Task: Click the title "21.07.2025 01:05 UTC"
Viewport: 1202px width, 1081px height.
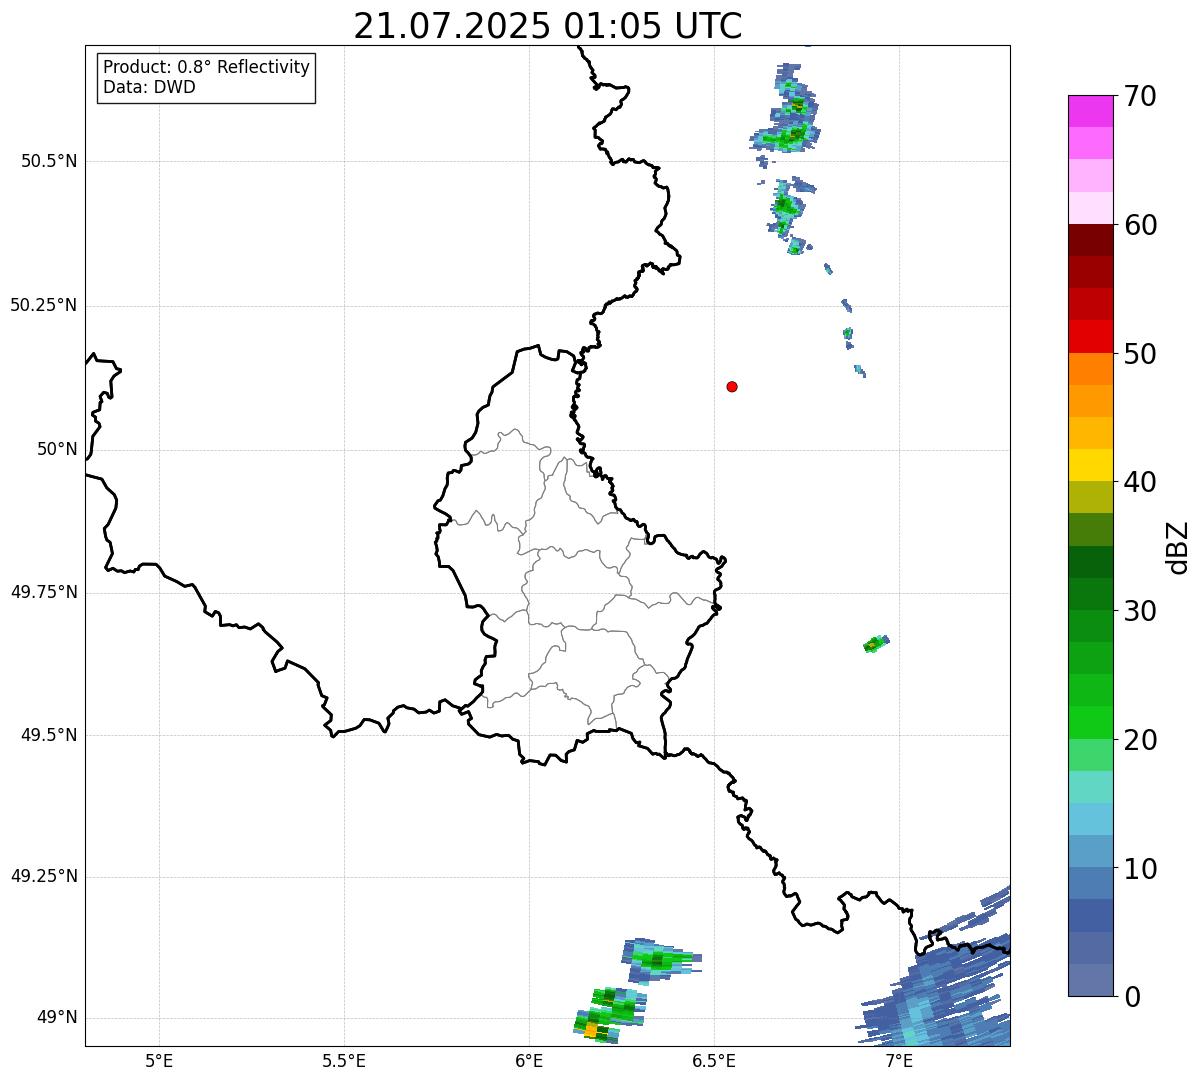Action: (x=548, y=26)
